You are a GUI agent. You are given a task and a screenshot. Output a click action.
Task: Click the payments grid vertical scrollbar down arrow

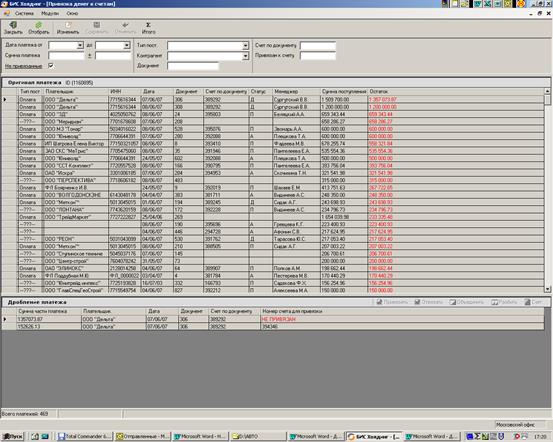(x=547, y=289)
